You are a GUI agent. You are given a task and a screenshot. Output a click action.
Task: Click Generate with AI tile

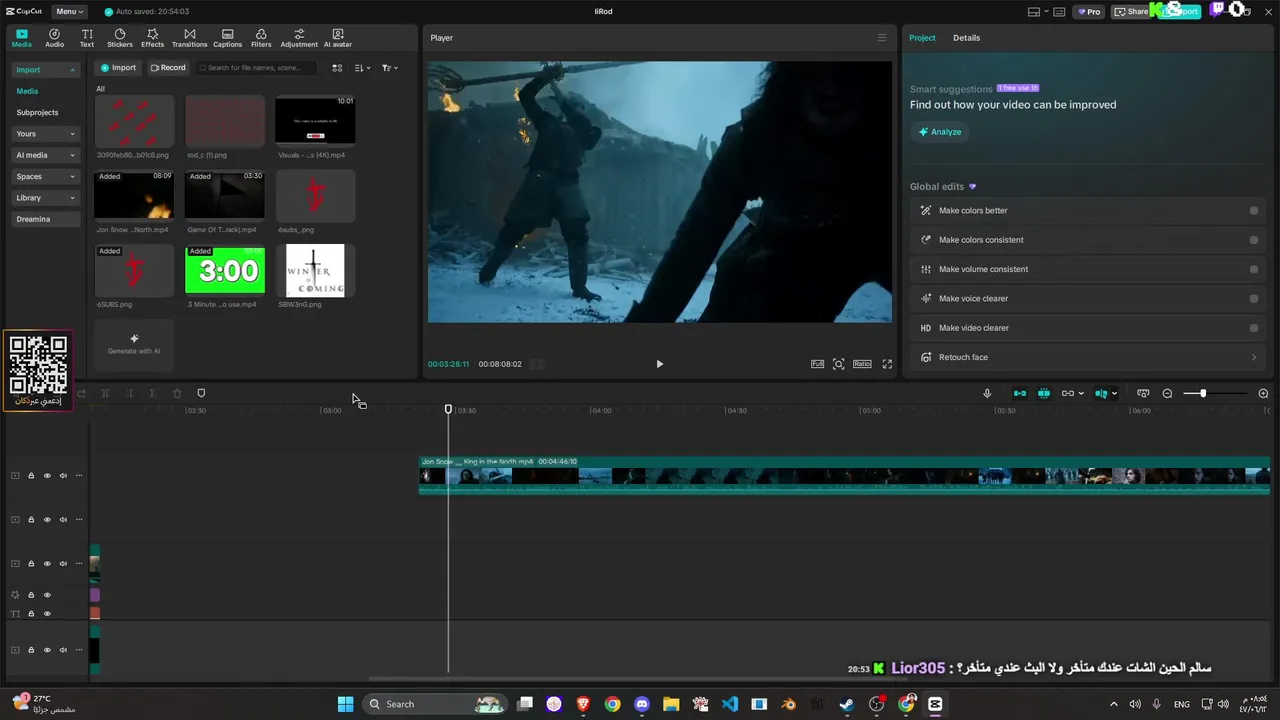pyautogui.click(x=134, y=343)
